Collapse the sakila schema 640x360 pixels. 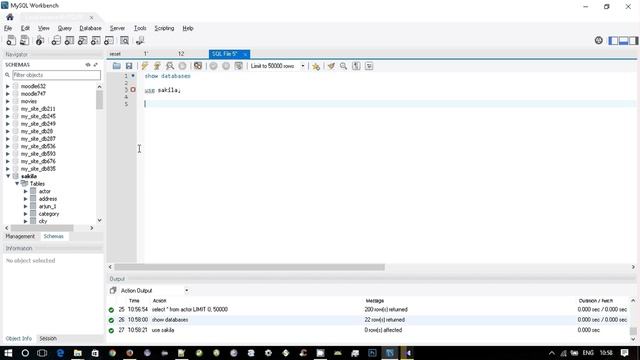pos(8,176)
